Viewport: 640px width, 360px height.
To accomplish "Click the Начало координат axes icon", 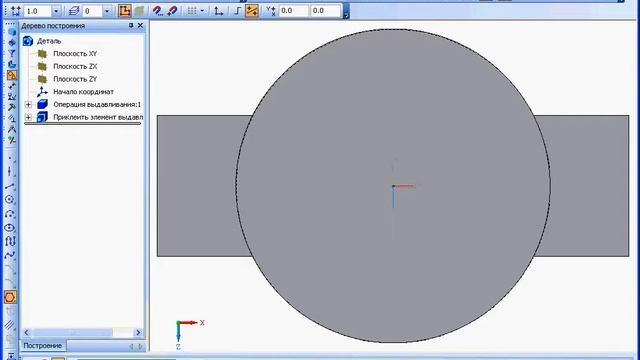I will point(42,92).
